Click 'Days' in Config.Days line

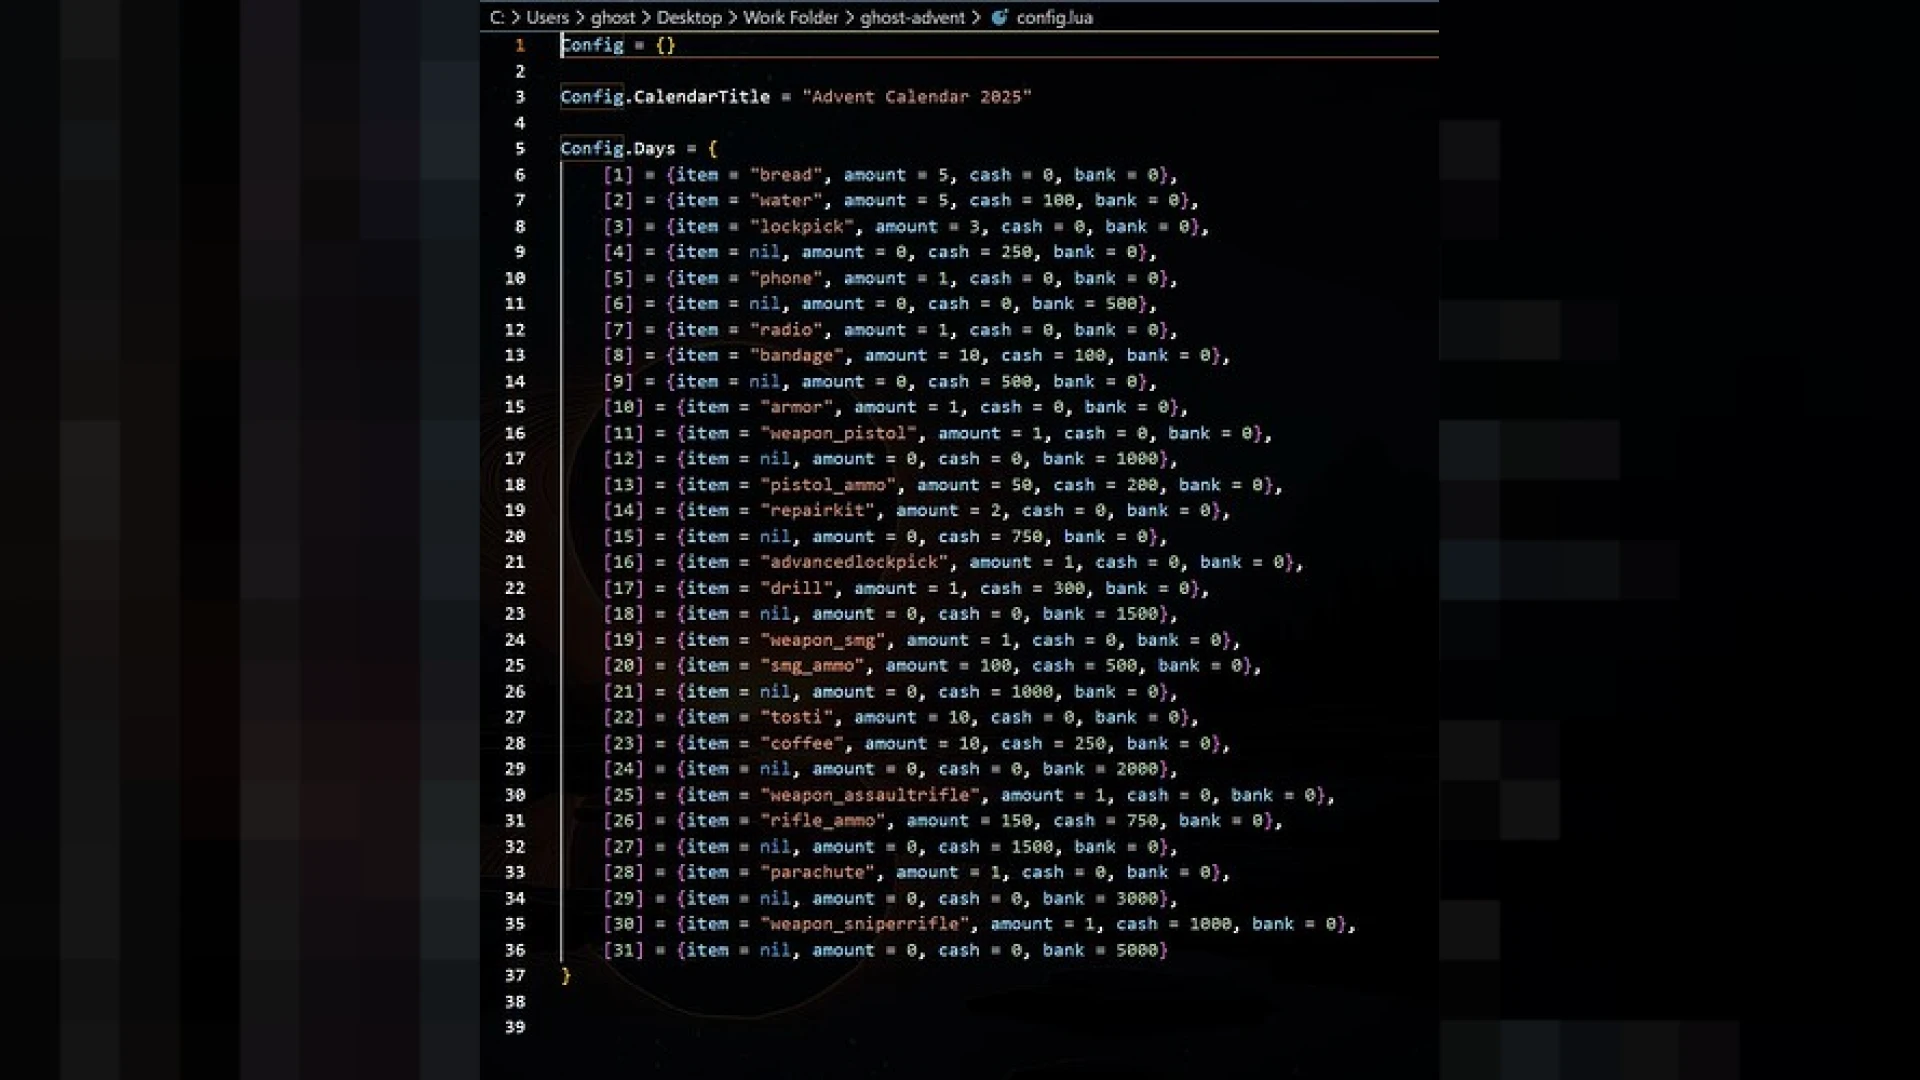click(x=654, y=149)
